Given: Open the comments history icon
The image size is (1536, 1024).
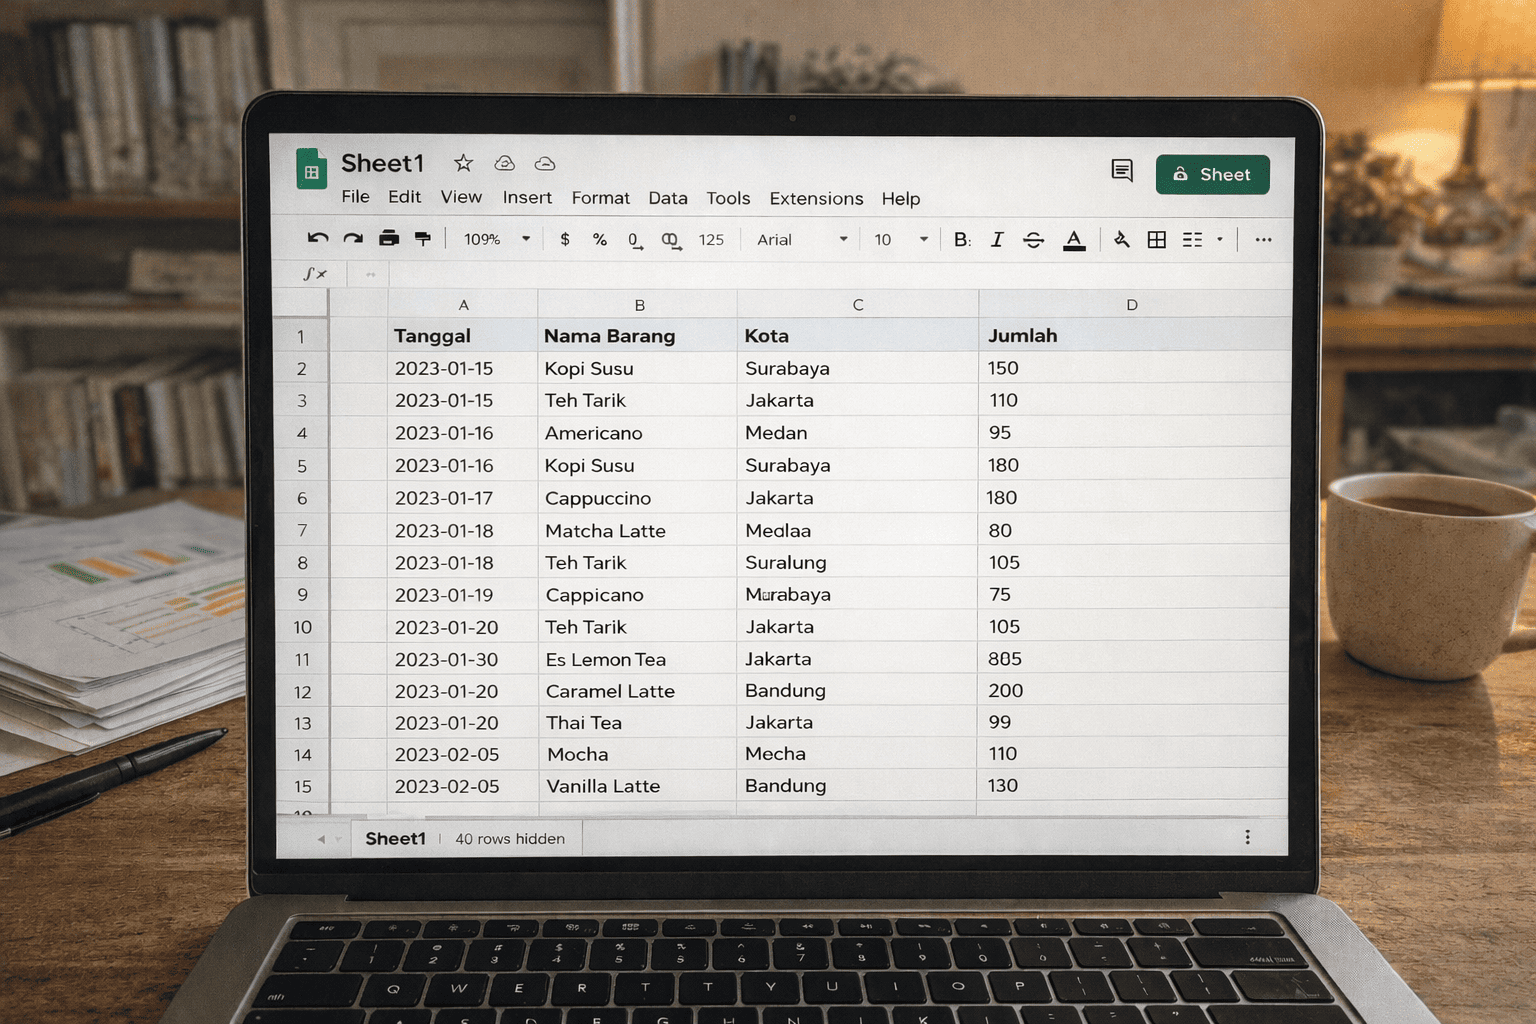Looking at the screenshot, I should (1122, 171).
